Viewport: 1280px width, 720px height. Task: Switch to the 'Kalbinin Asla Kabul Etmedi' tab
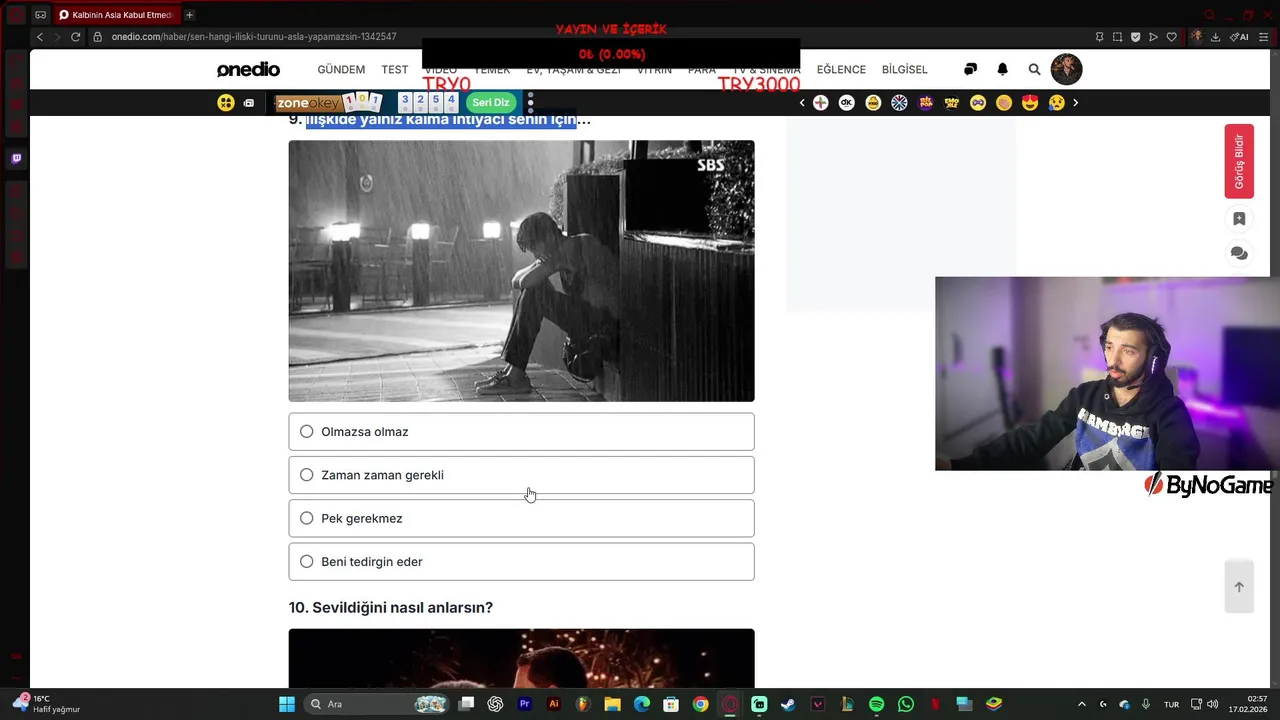(116, 15)
